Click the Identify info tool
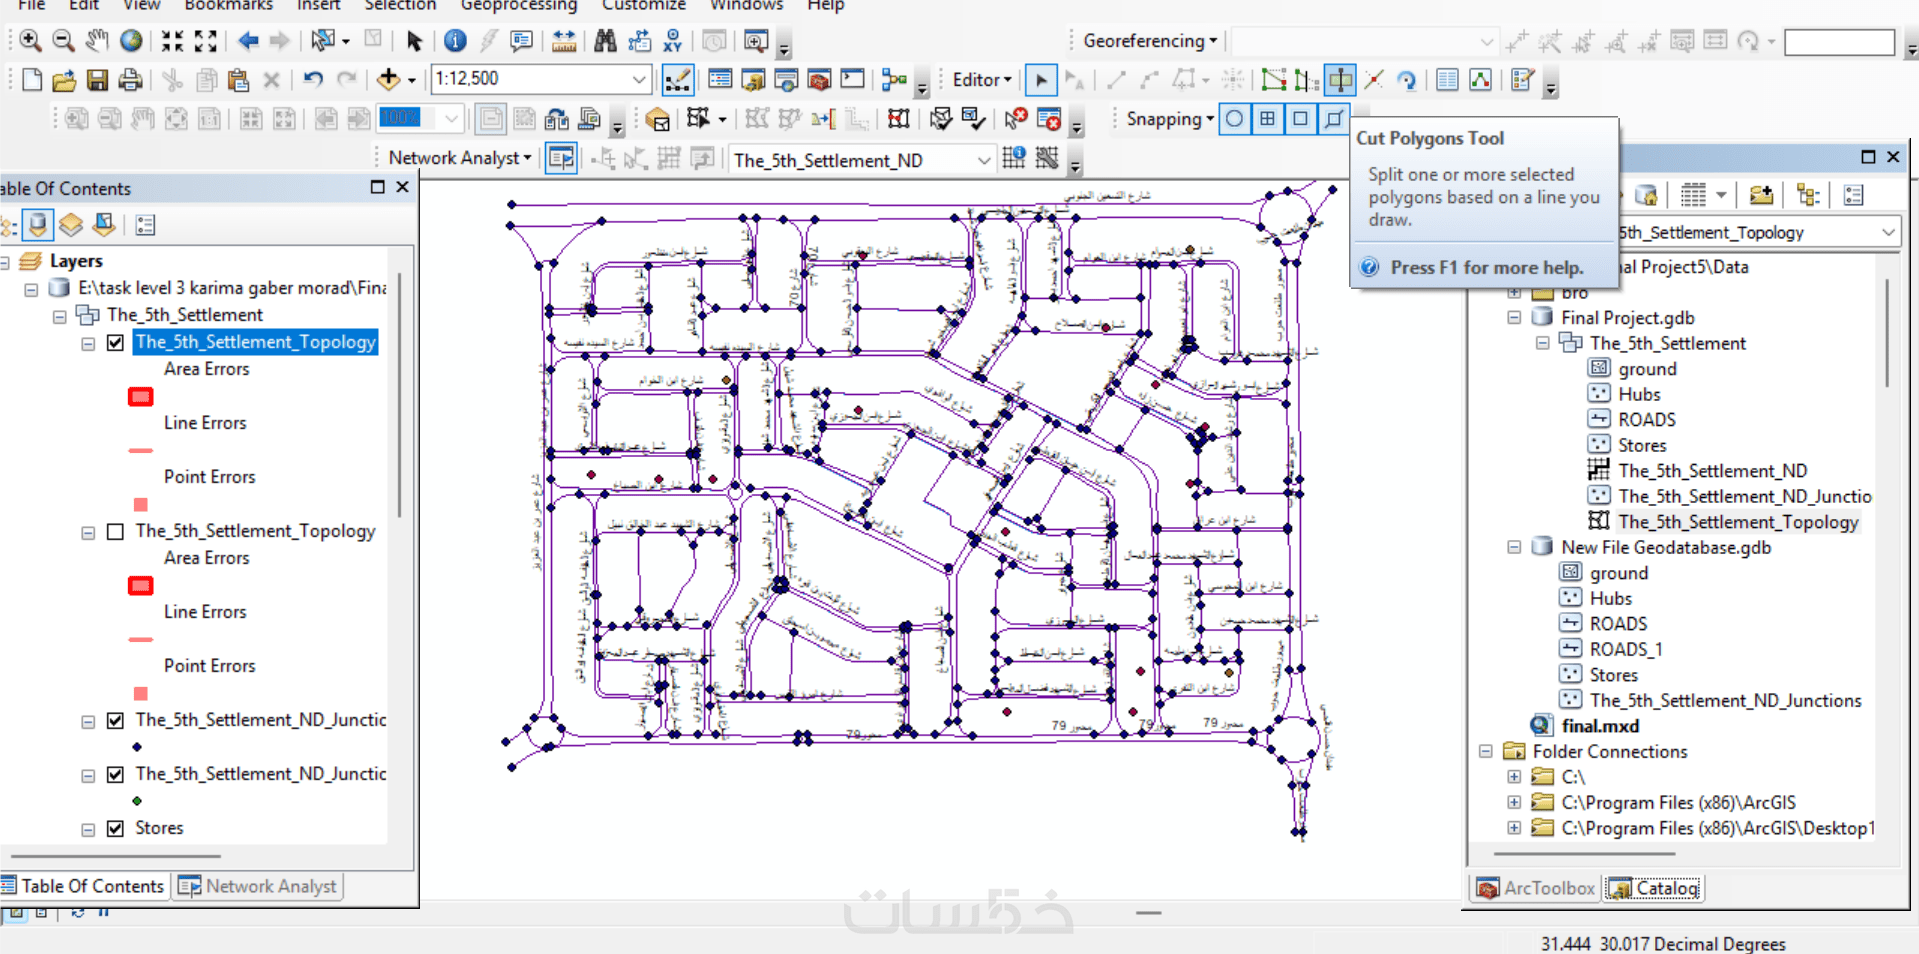The width and height of the screenshot is (1919, 954). coord(455,41)
